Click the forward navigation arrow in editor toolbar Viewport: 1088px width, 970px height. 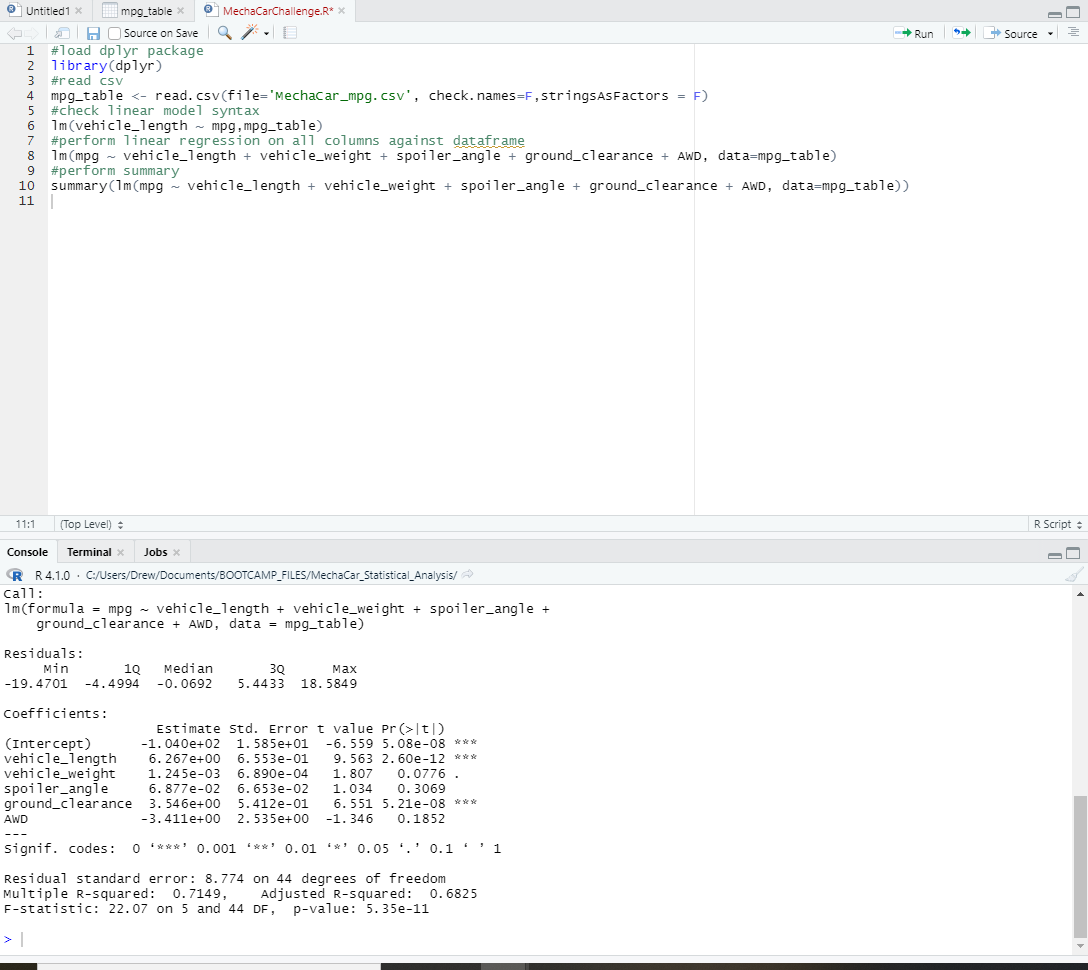(x=31, y=33)
